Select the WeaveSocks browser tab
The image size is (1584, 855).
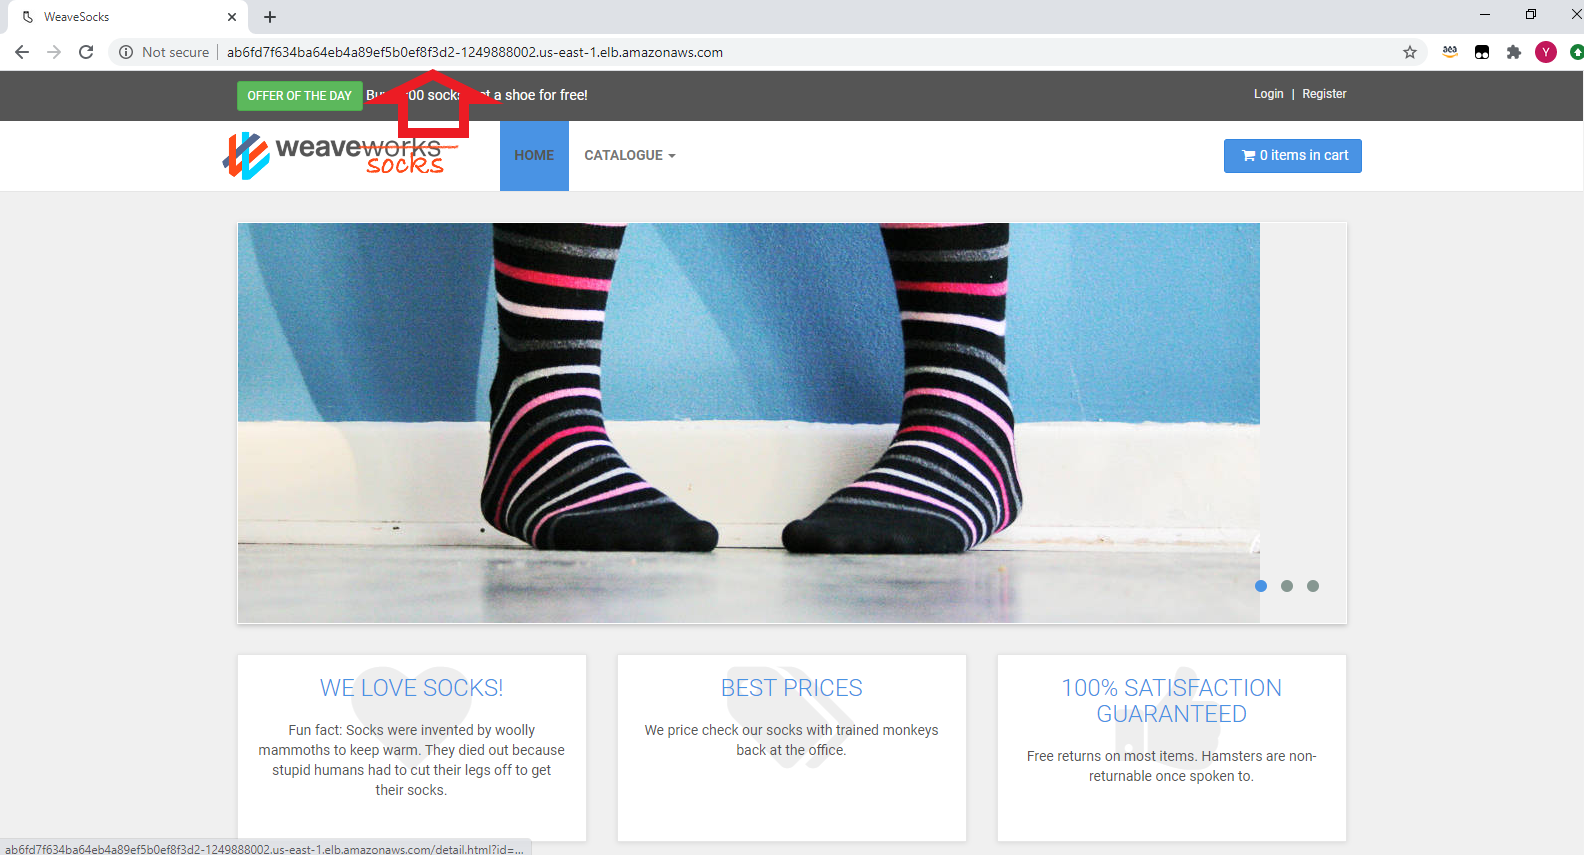coord(128,17)
